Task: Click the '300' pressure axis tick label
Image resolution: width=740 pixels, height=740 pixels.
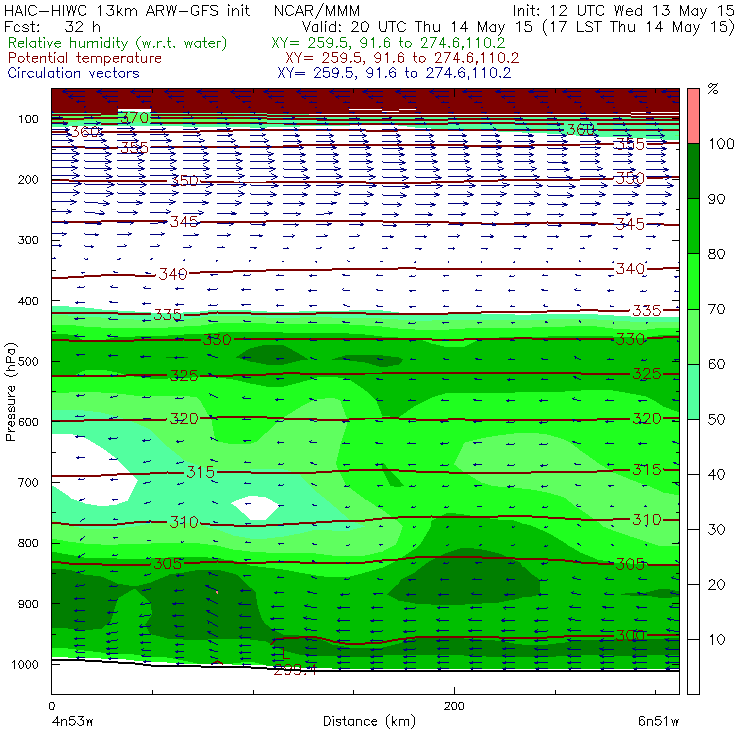Action: [x=28, y=240]
